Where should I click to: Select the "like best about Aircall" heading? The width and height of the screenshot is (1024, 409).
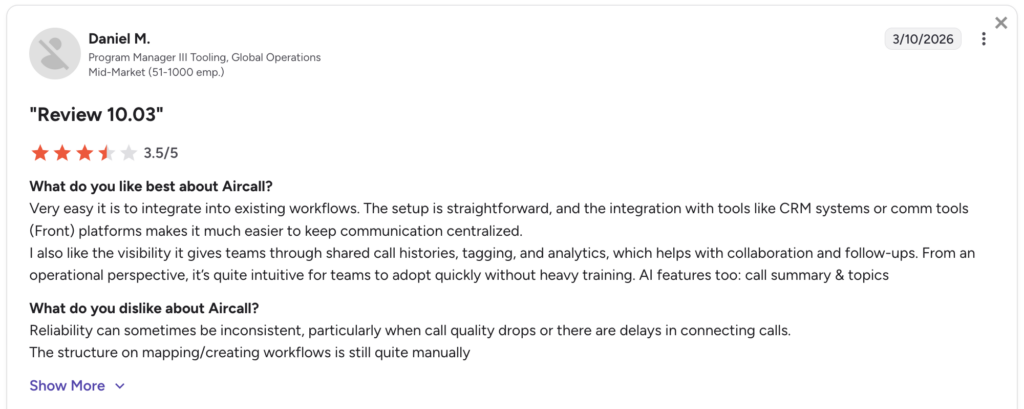[x=151, y=186]
